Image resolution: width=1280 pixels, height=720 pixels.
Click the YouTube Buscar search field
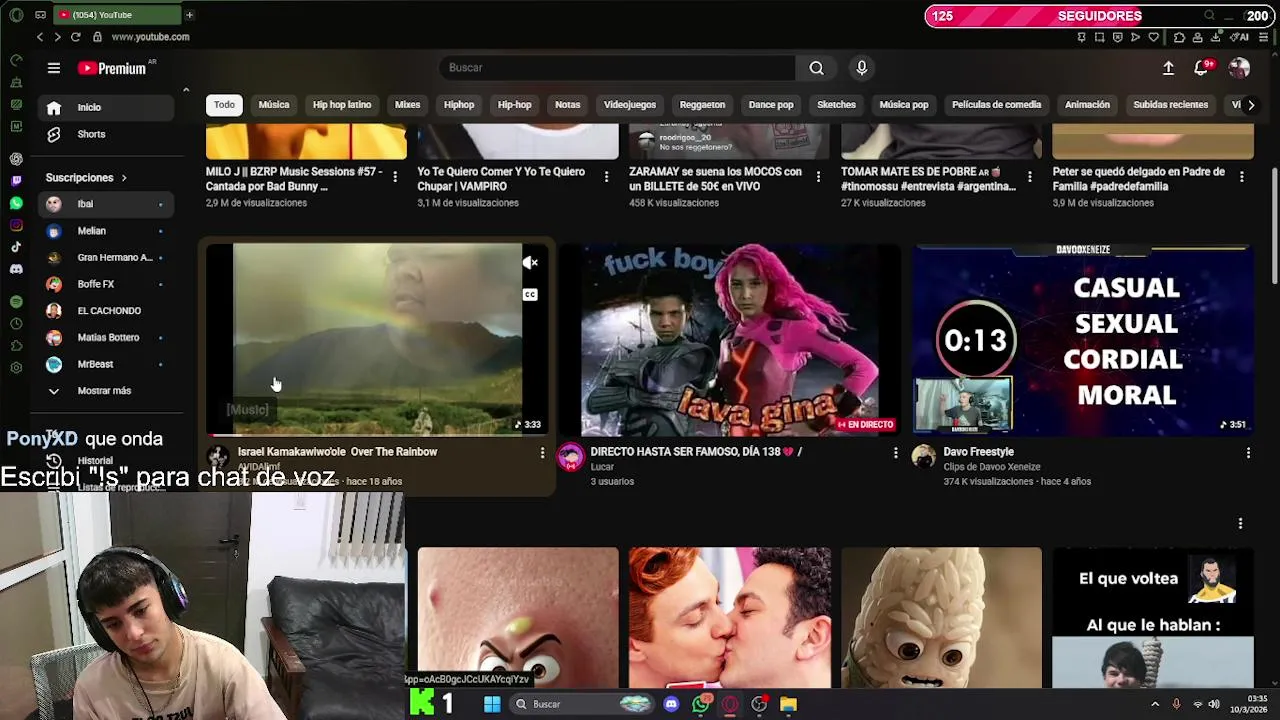point(617,68)
